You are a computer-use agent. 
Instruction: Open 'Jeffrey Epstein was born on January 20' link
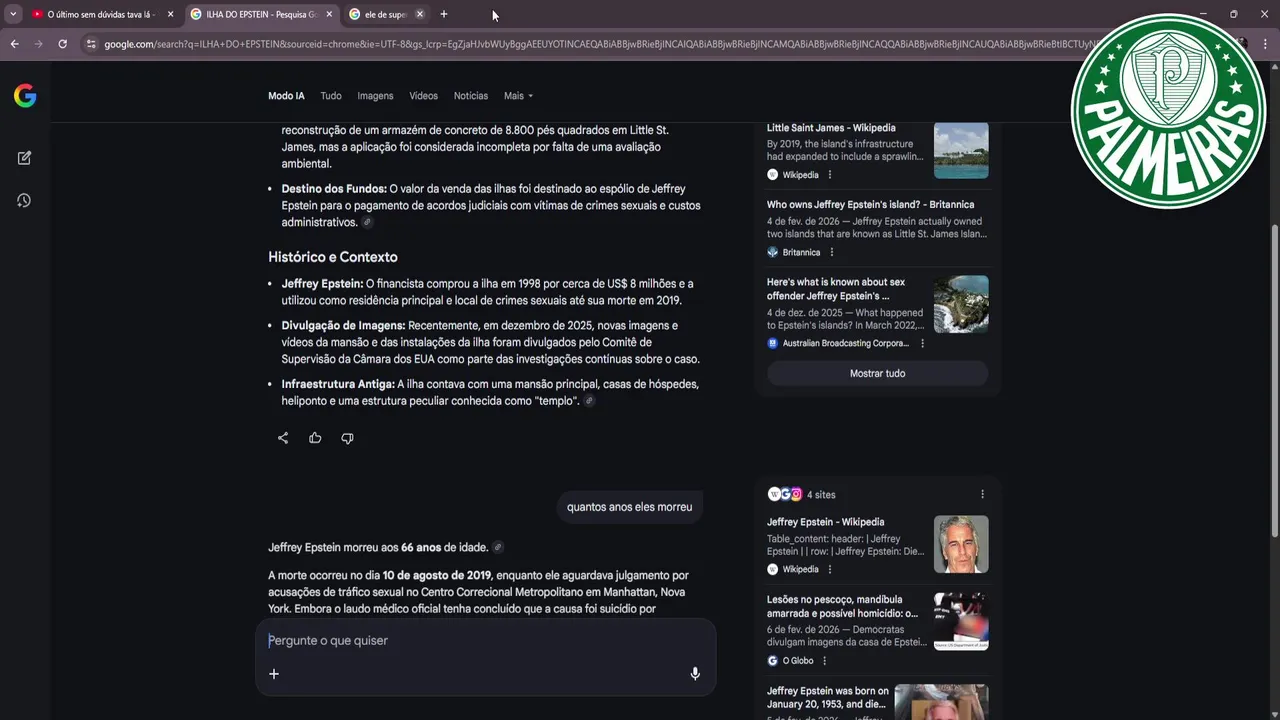(x=828, y=697)
